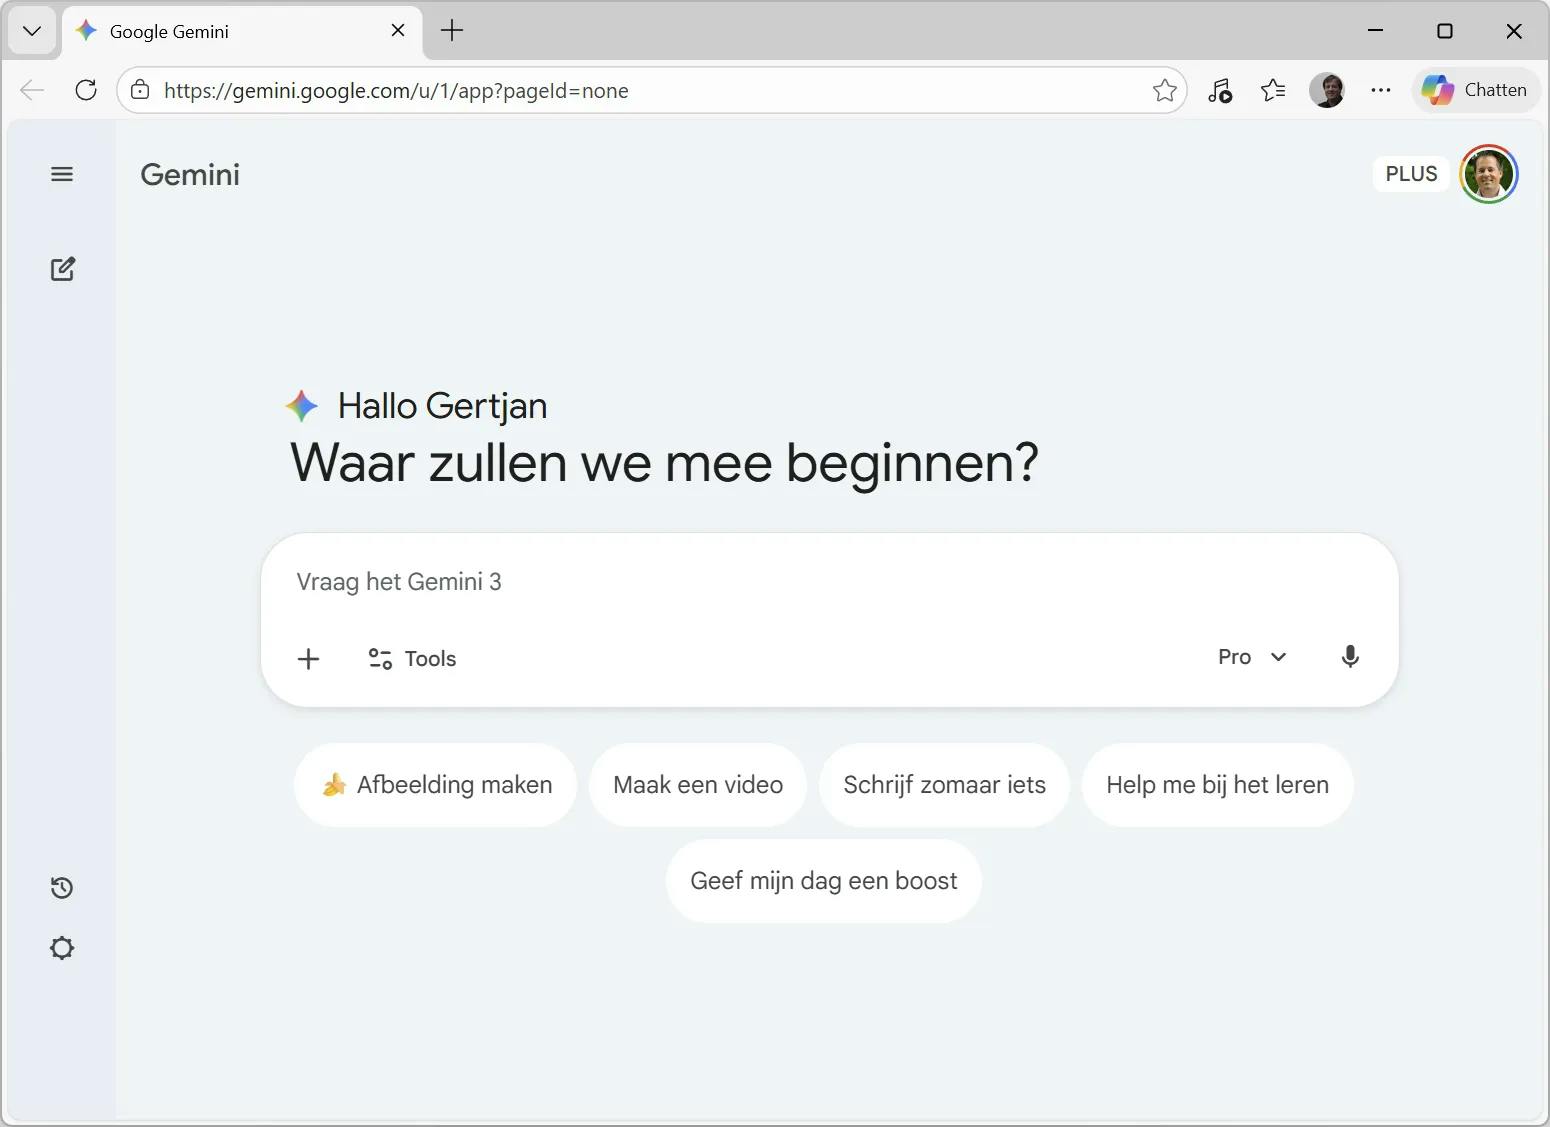Open a new browser tab
1550x1127 pixels.
click(x=452, y=31)
